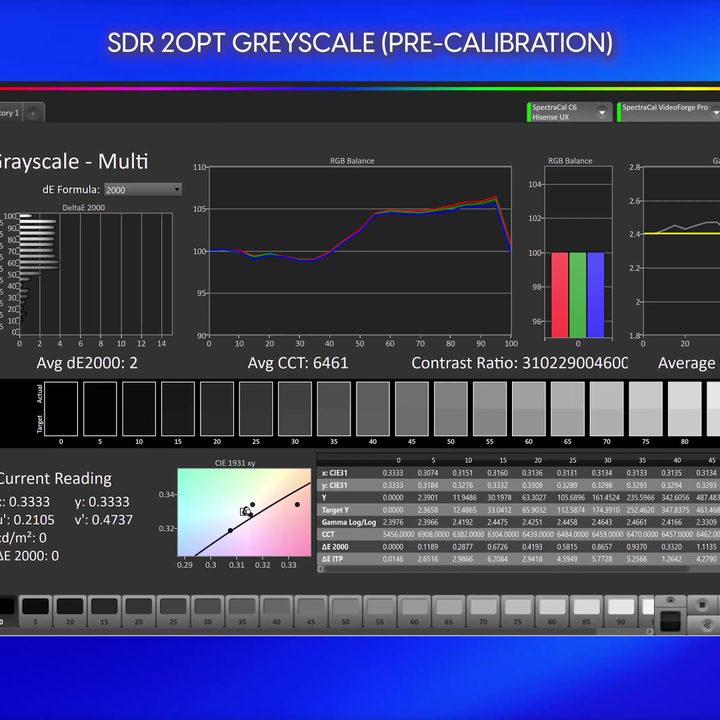Click the RGB Balance line chart
The image size is (720, 720).
[360, 251]
